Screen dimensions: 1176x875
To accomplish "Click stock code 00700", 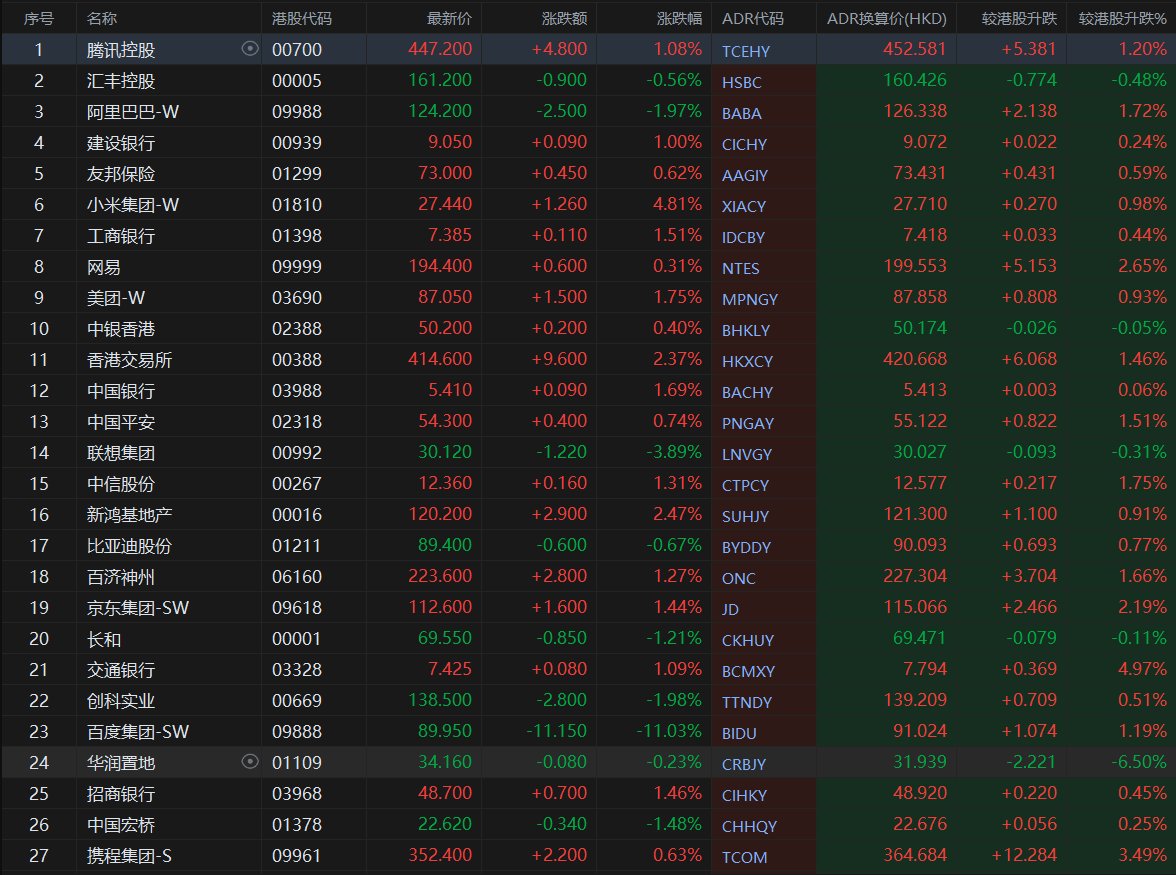I will (x=297, y=50).
